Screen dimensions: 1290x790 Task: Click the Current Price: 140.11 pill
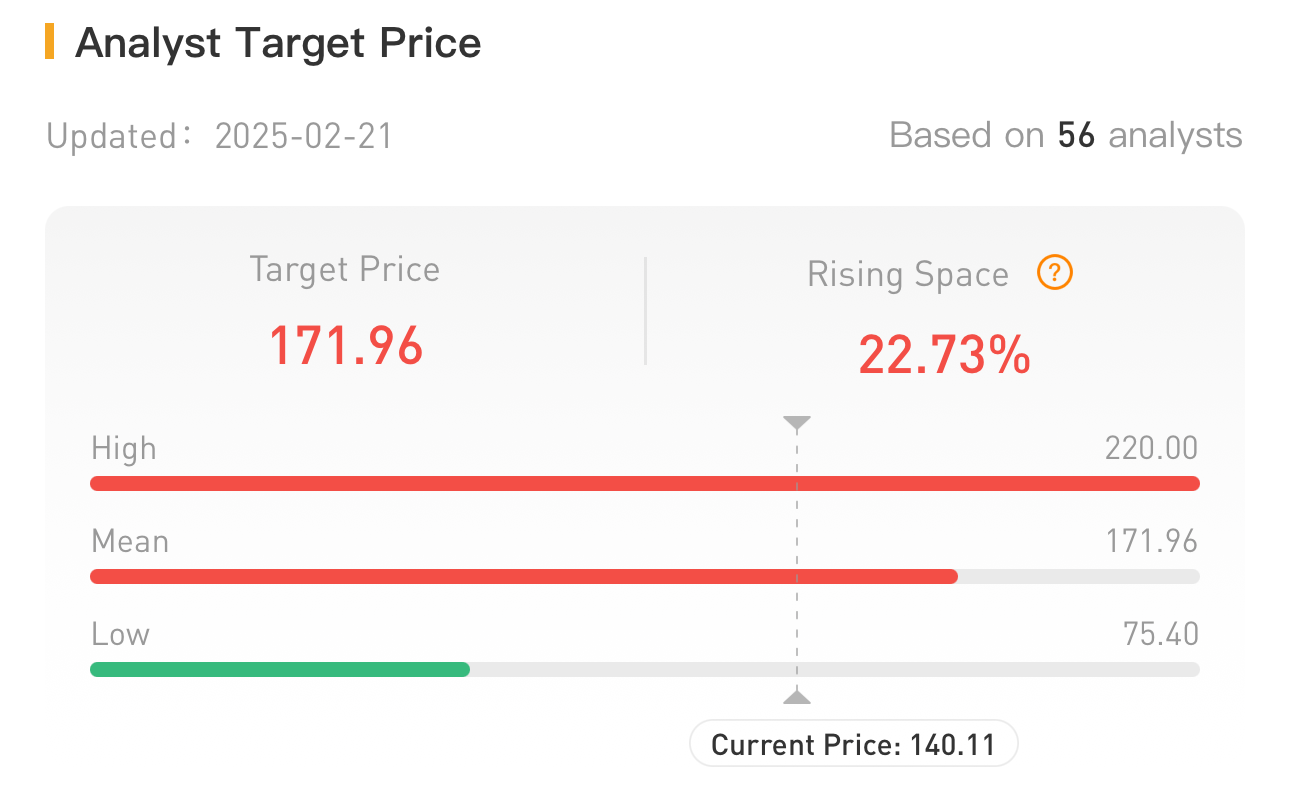[853, 744]
